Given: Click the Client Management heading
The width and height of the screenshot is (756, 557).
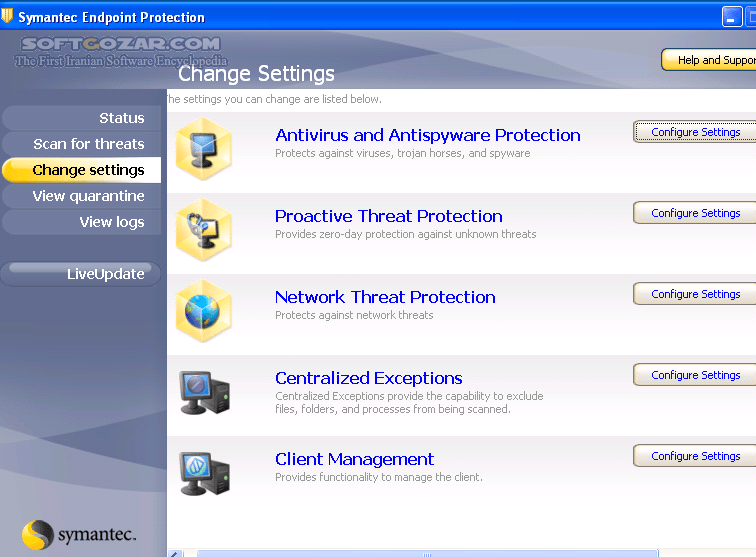Looking at the screenshot, I should click(354, 460).
